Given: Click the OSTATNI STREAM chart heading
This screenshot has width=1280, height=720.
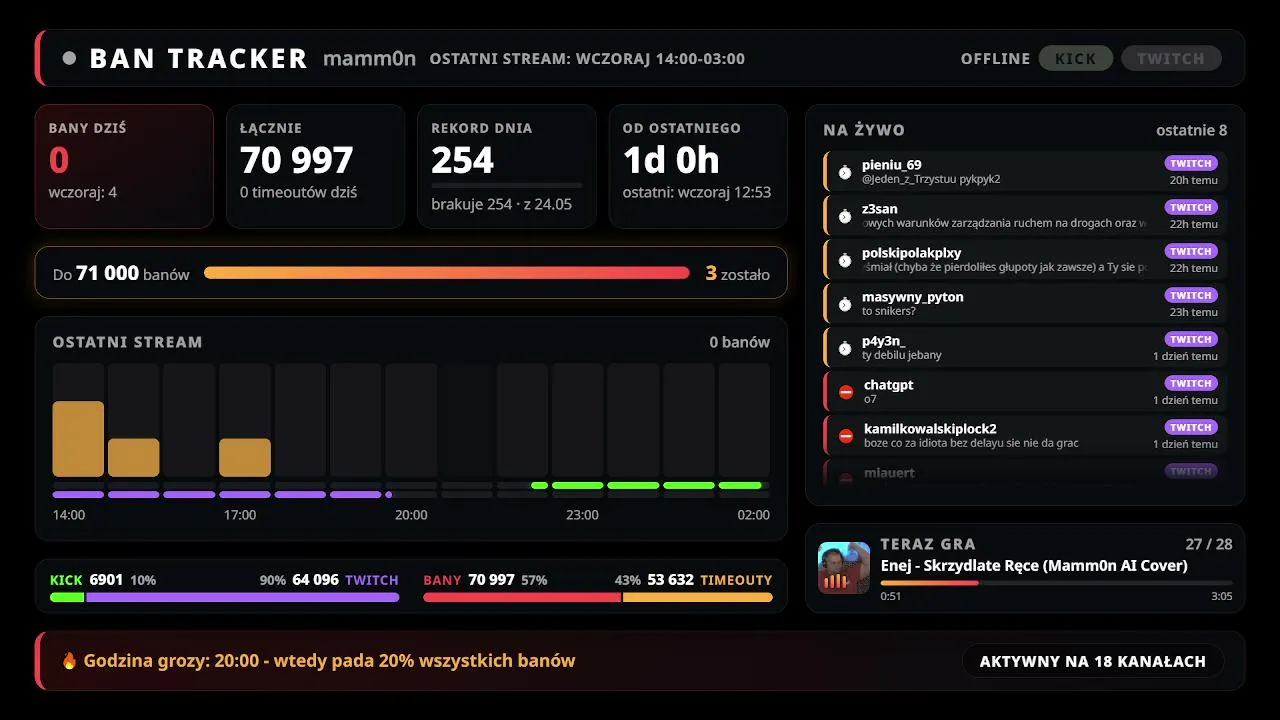Looking at the screenshot, I should click(127, 342).
